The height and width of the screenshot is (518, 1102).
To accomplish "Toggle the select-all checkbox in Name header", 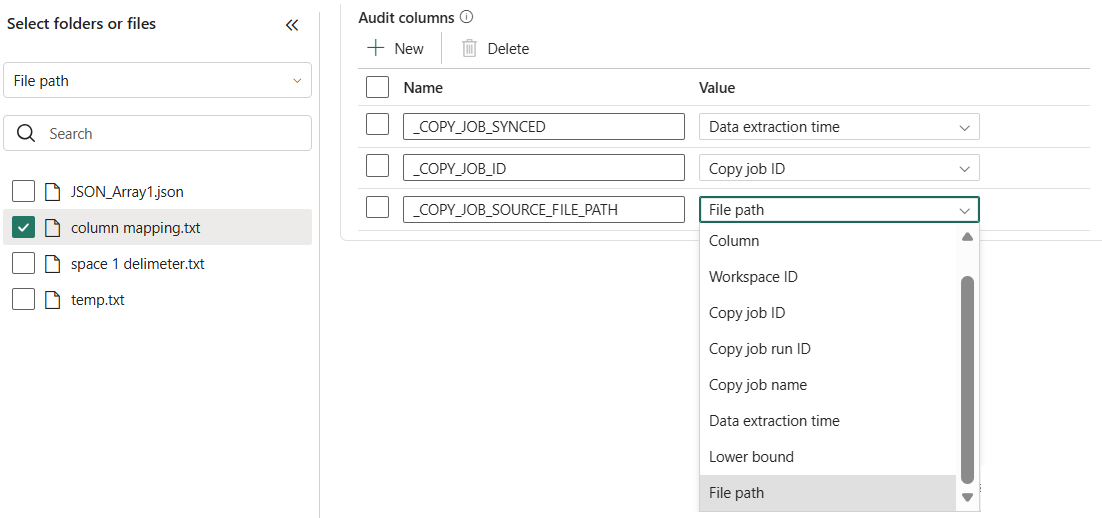I will click(377, 87).
